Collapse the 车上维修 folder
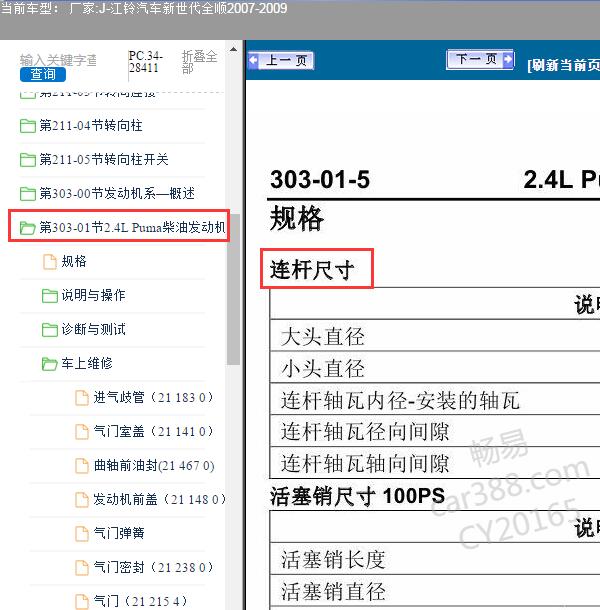600x610 pixels. pyautogui.click(x=87, y=363)
